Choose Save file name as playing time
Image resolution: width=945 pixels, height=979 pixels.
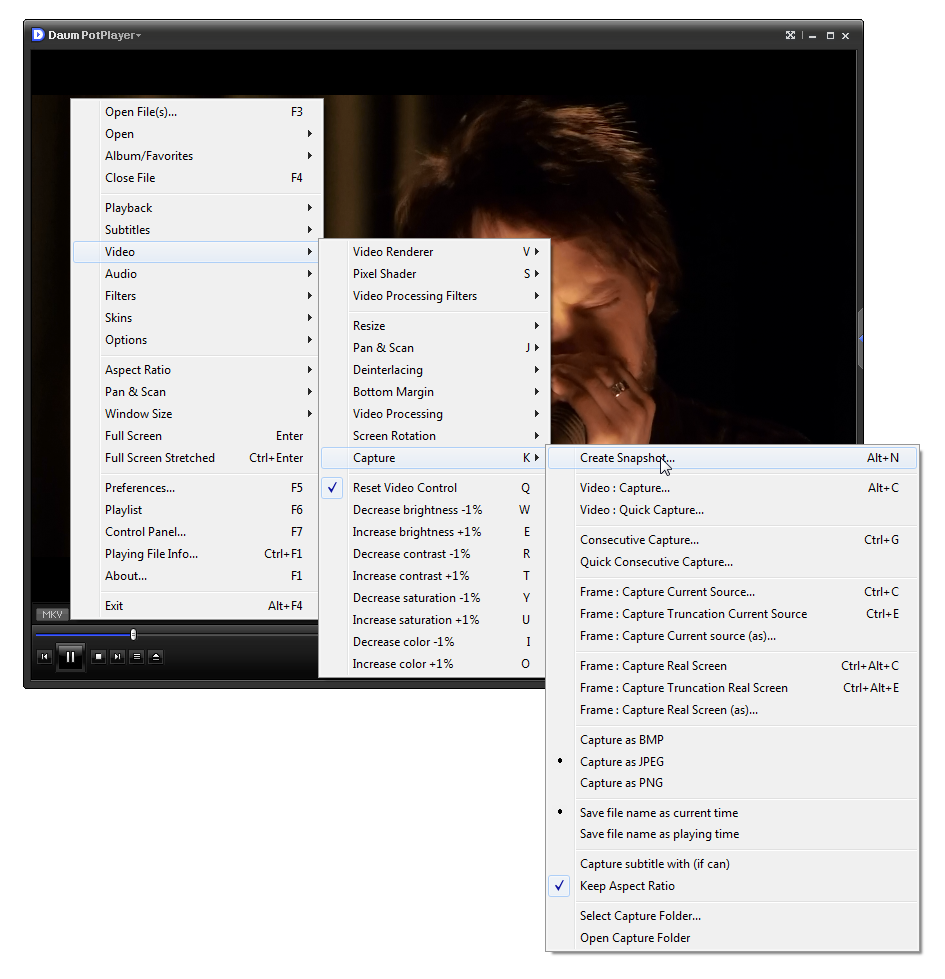[659, 834]
